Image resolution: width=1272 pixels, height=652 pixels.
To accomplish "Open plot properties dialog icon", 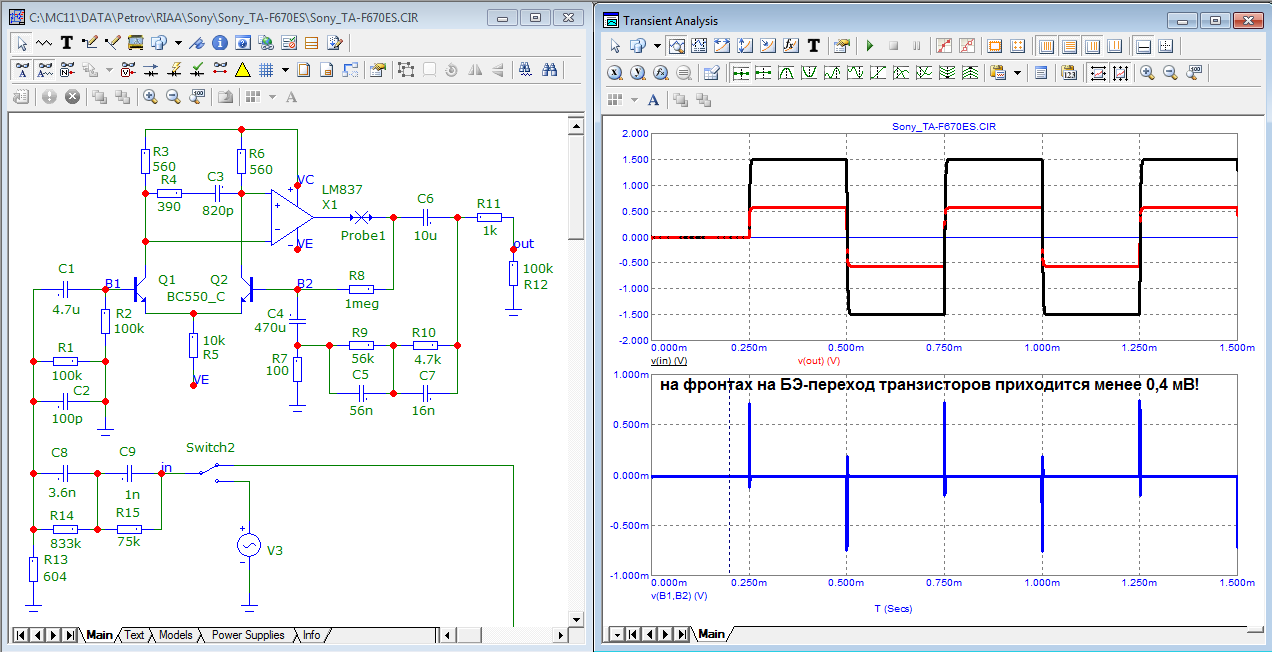I will pos(842,46).
